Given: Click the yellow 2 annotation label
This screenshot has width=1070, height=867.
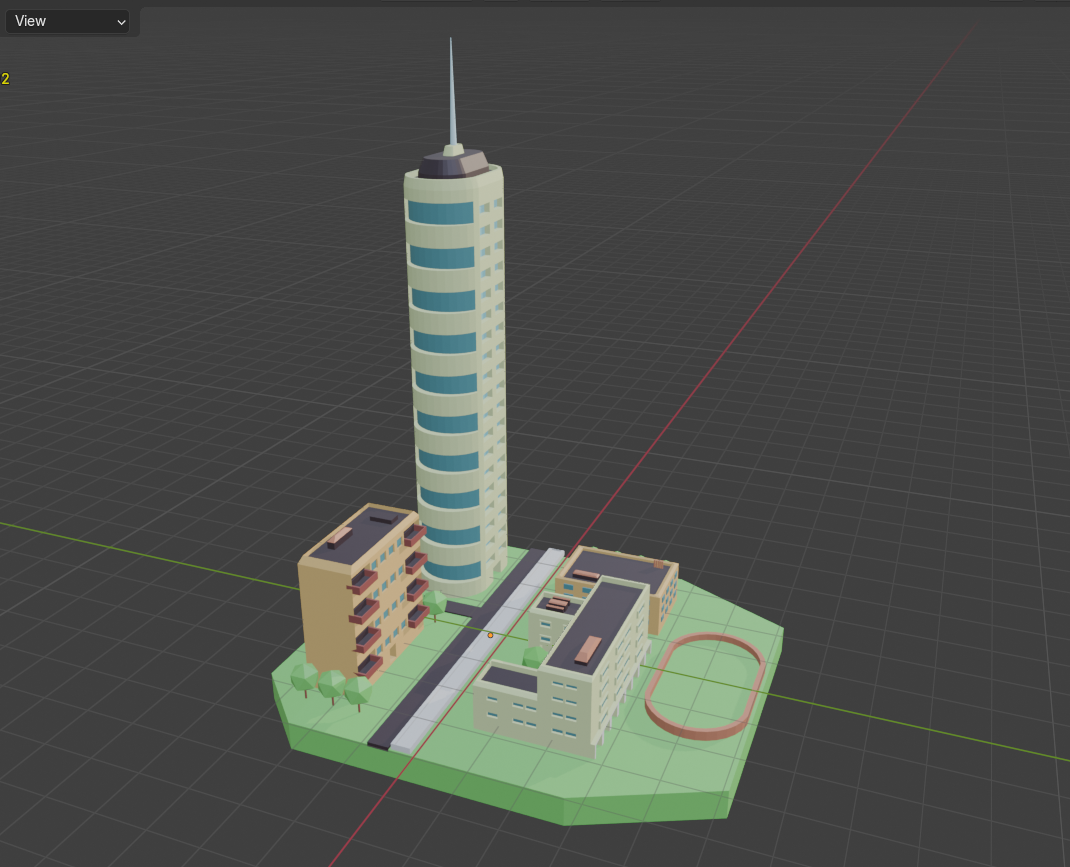Looking at the screenshot, I should click(x=5, y=78).
